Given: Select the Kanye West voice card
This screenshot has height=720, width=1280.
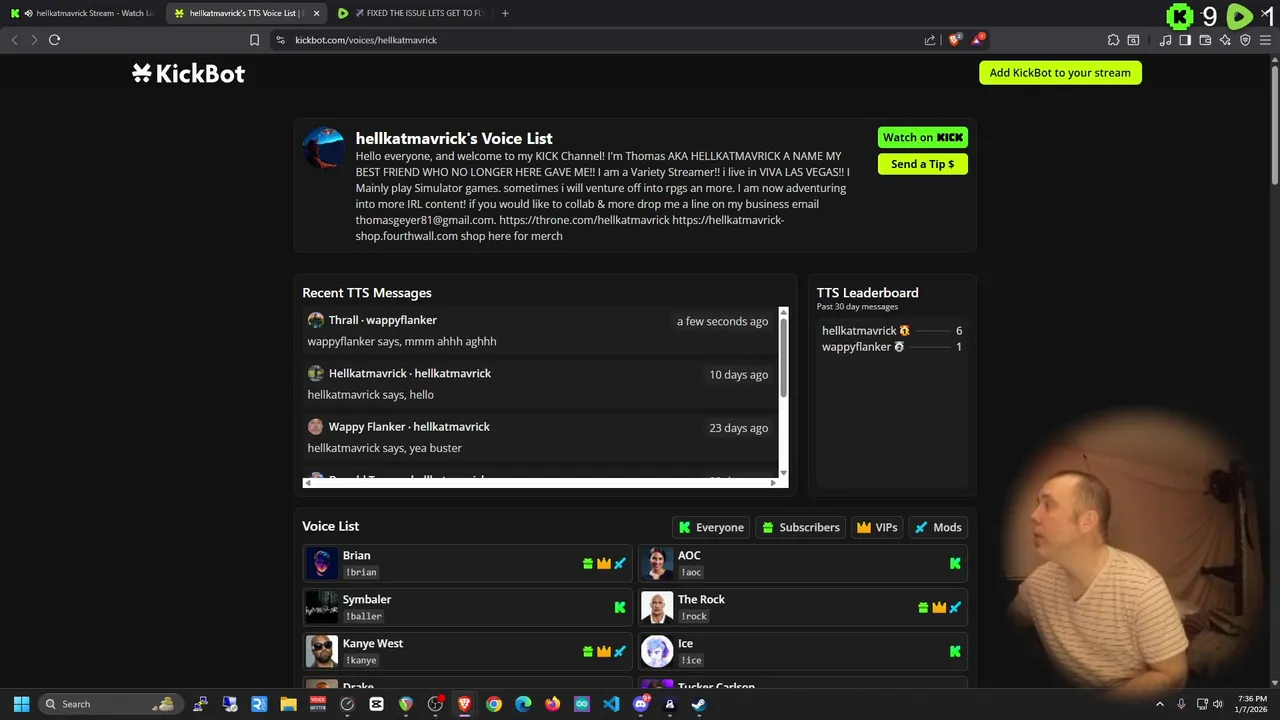Looking at the screenshot, I should pos(468,651).
